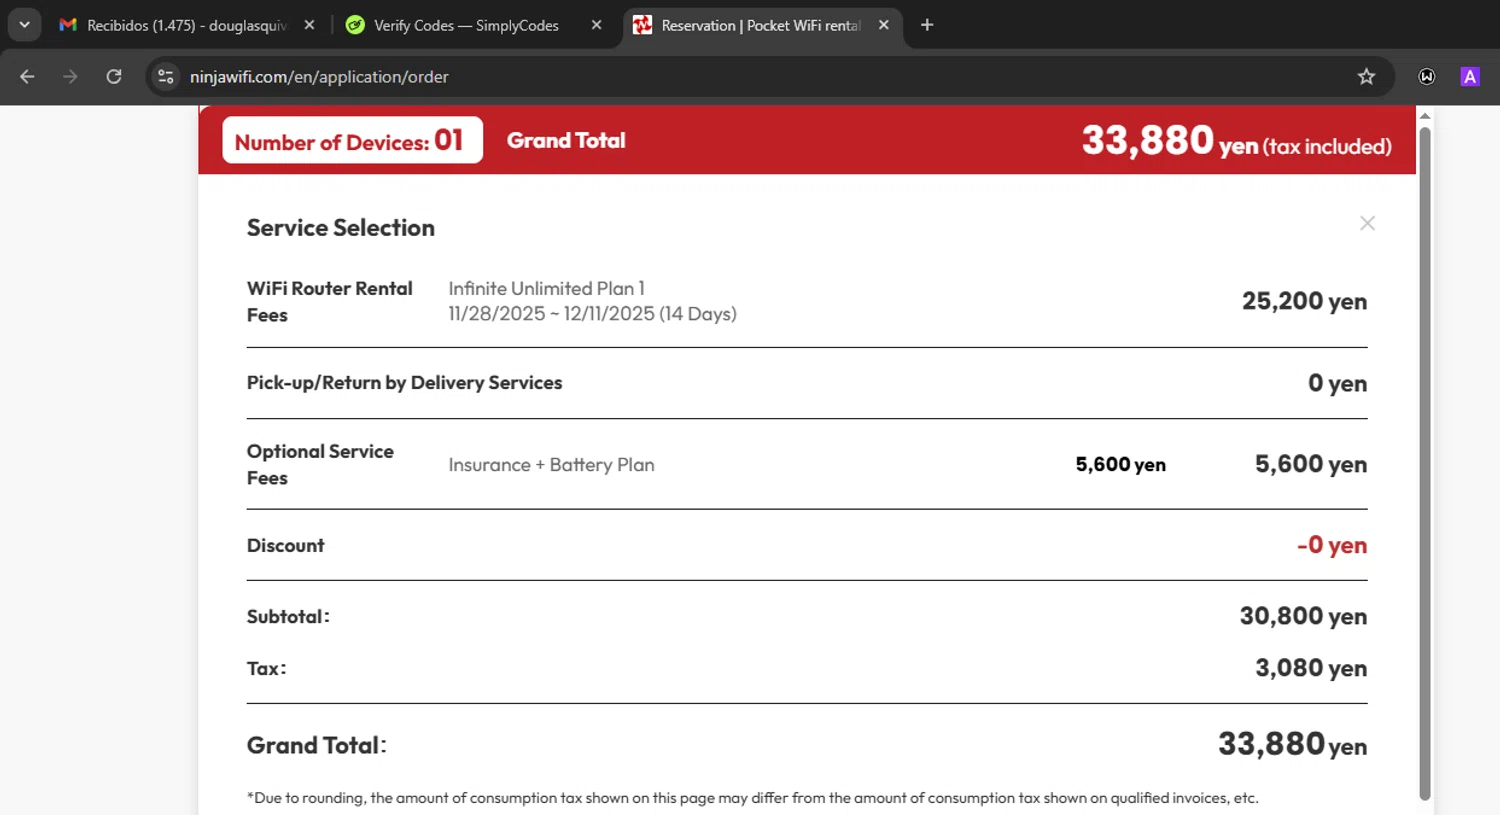Click the 'Infinite Unlimited Plan 1' text
This screenshot has width=1500, height=815.
click(546, 288)
